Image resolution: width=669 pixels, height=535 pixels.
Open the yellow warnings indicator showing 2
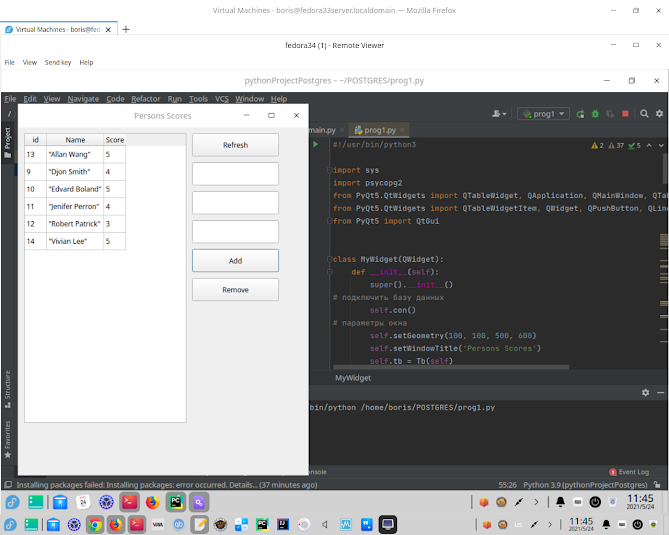(x=597, y=145)
